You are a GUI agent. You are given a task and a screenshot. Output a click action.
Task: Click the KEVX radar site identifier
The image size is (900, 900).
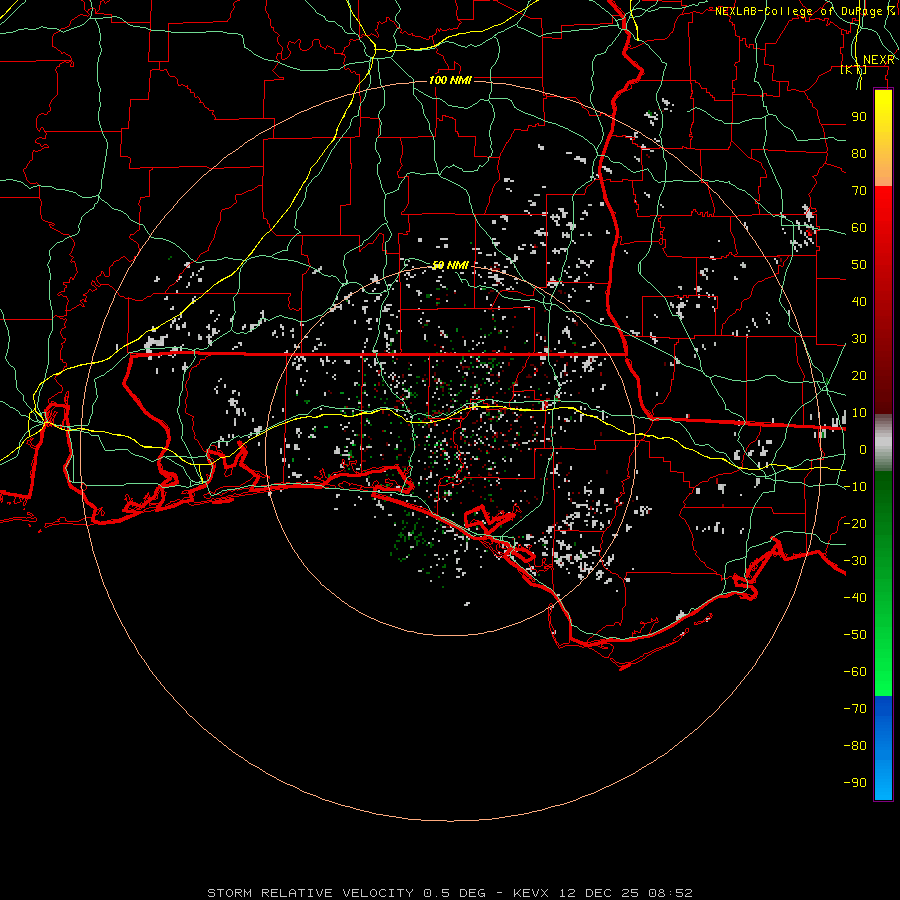531,893
